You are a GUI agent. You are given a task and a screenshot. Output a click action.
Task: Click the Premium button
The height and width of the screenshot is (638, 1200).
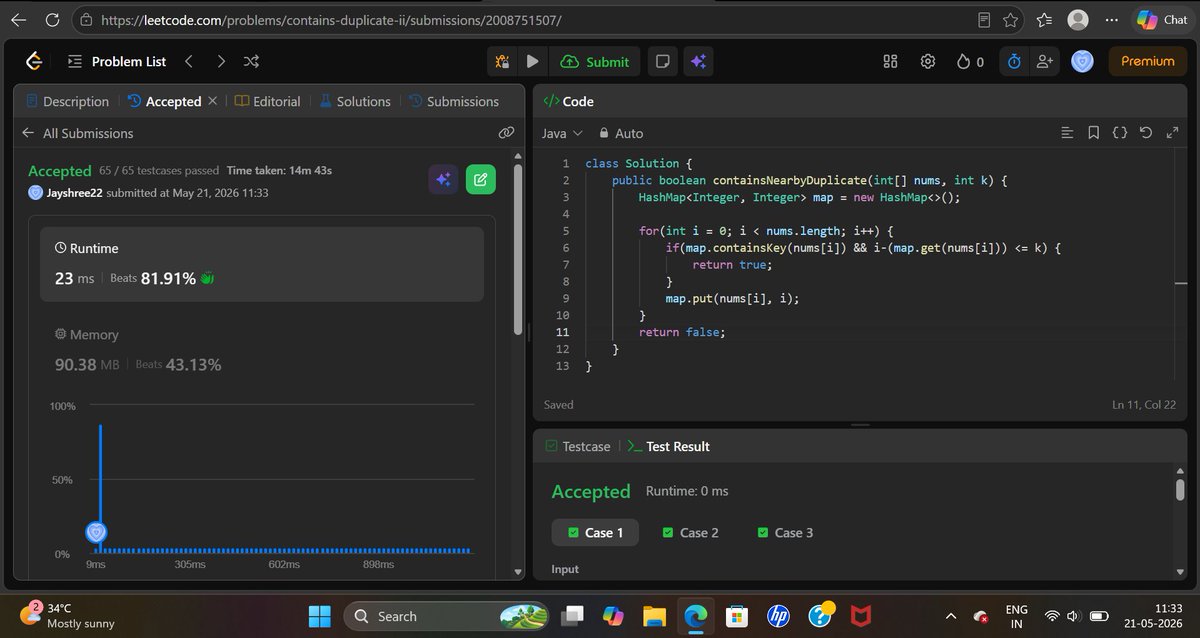tap(1147, 62)
